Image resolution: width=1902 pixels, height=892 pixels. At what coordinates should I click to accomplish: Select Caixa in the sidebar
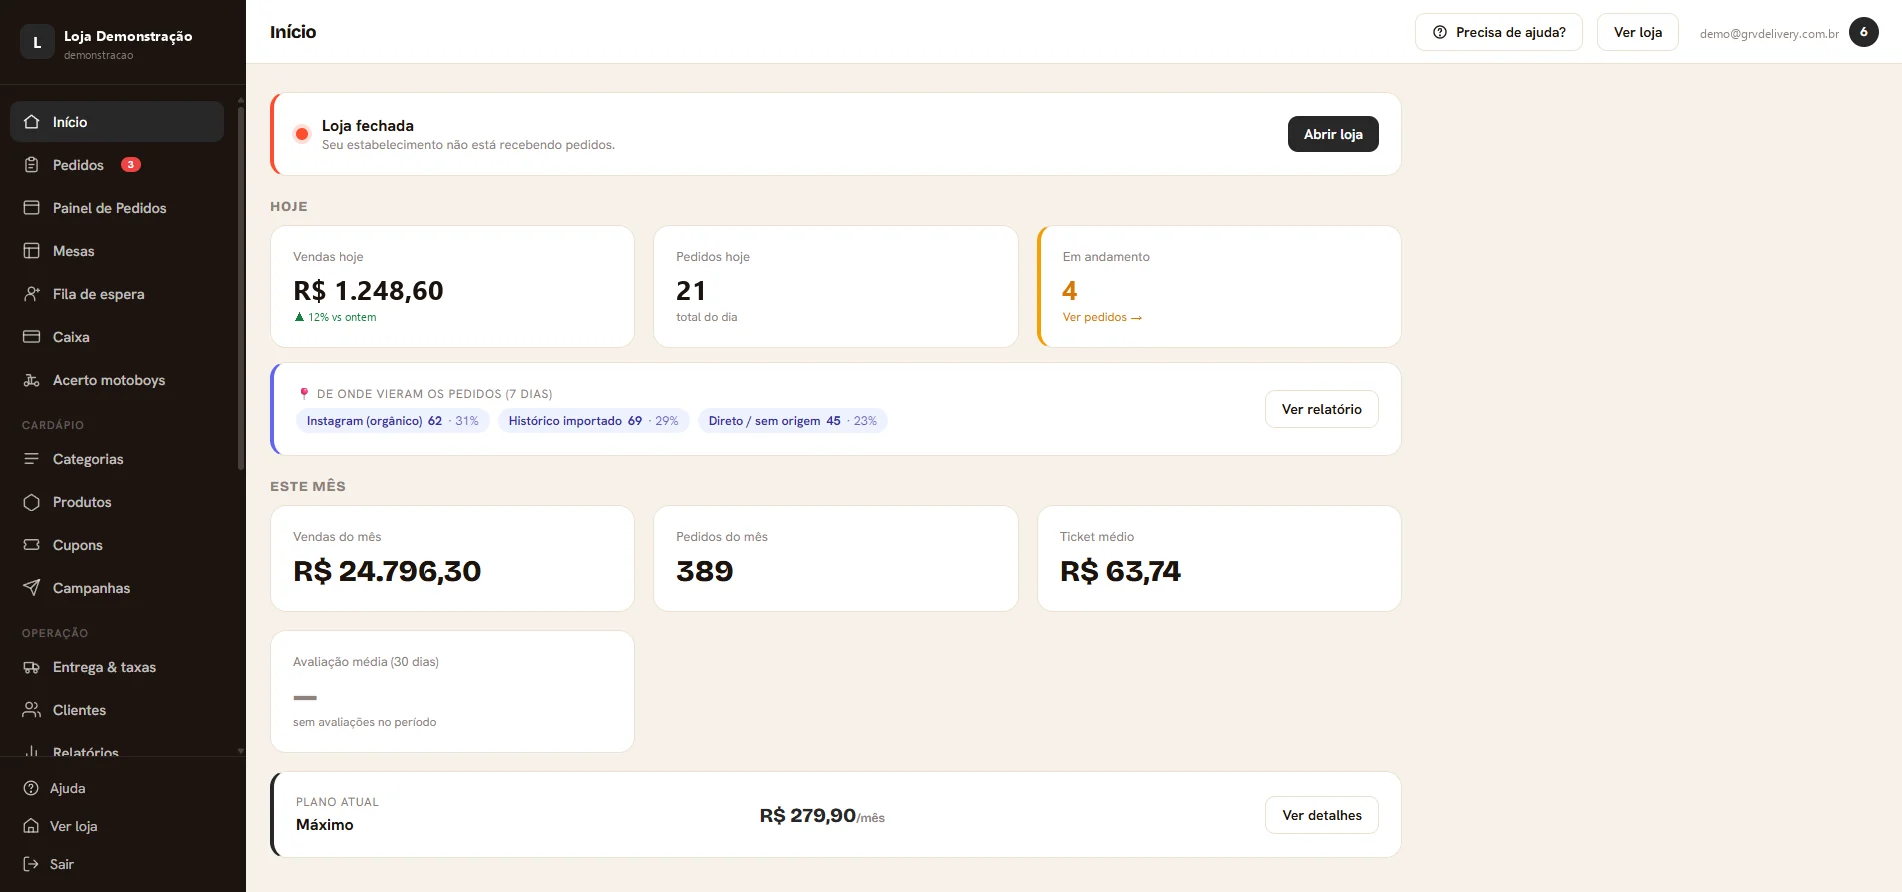pos(117,337)
